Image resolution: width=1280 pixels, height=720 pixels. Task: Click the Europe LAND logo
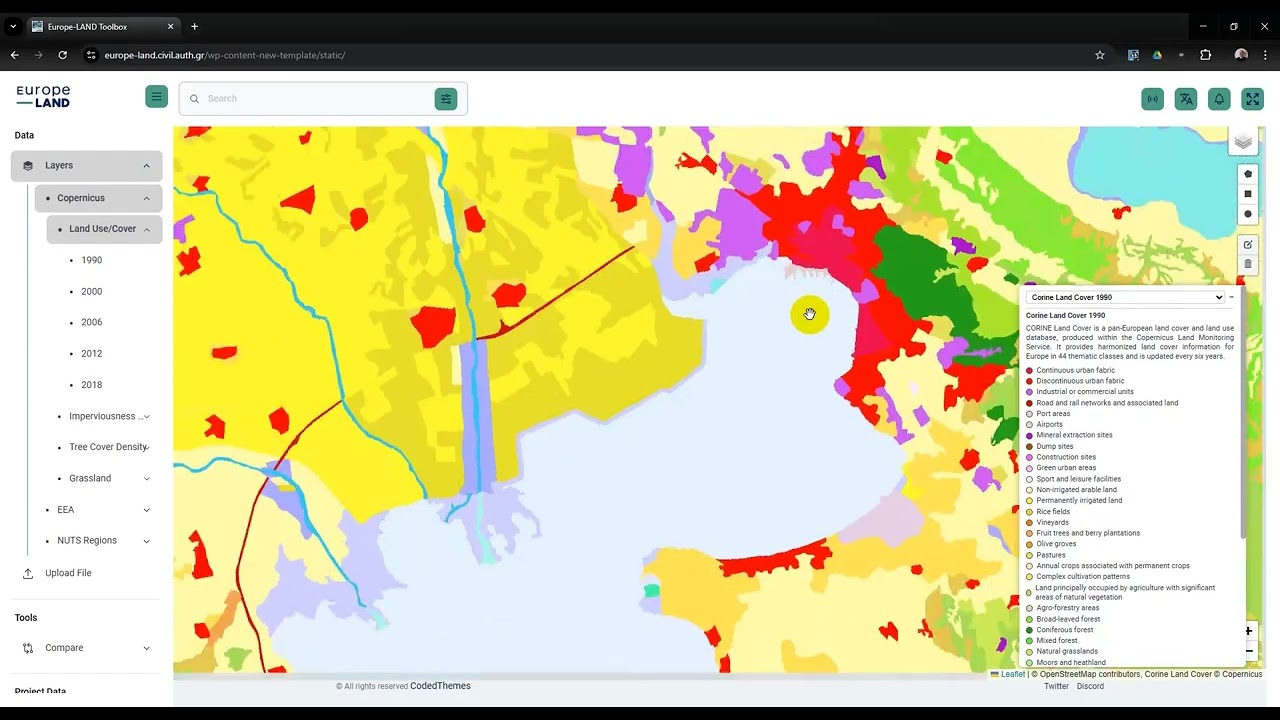click(43, 96)
